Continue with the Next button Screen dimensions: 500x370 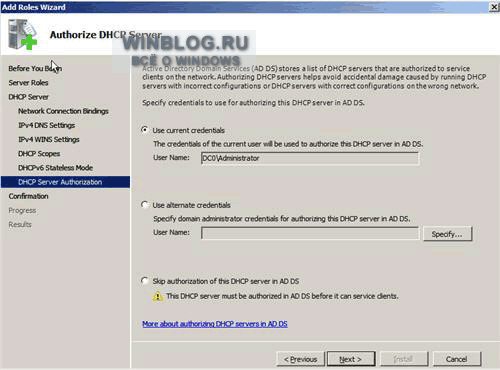(x=351, y=359)
